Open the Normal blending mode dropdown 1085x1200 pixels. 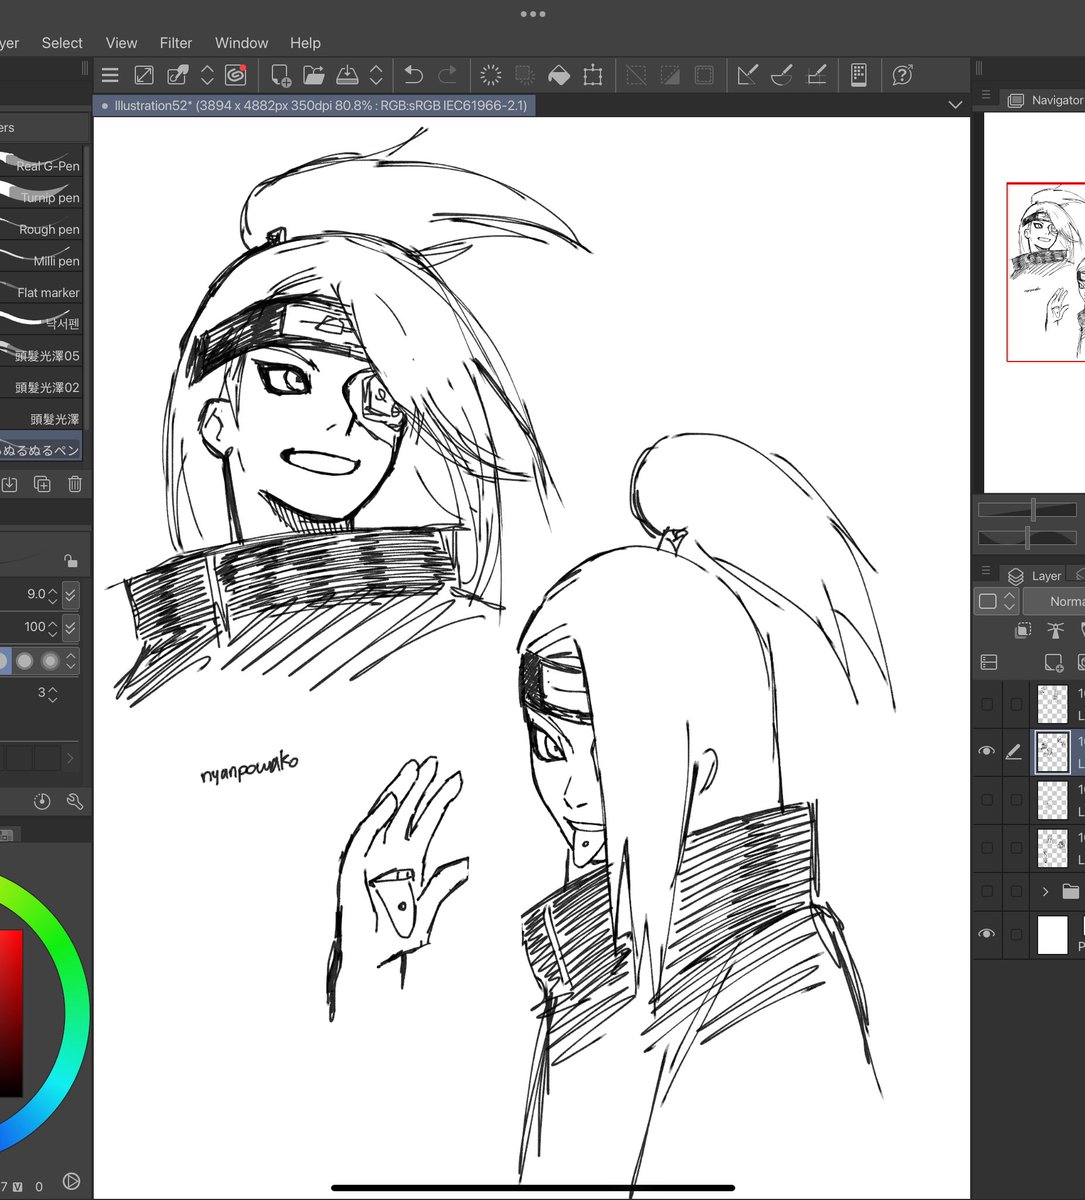click(x=1053, y=601)
